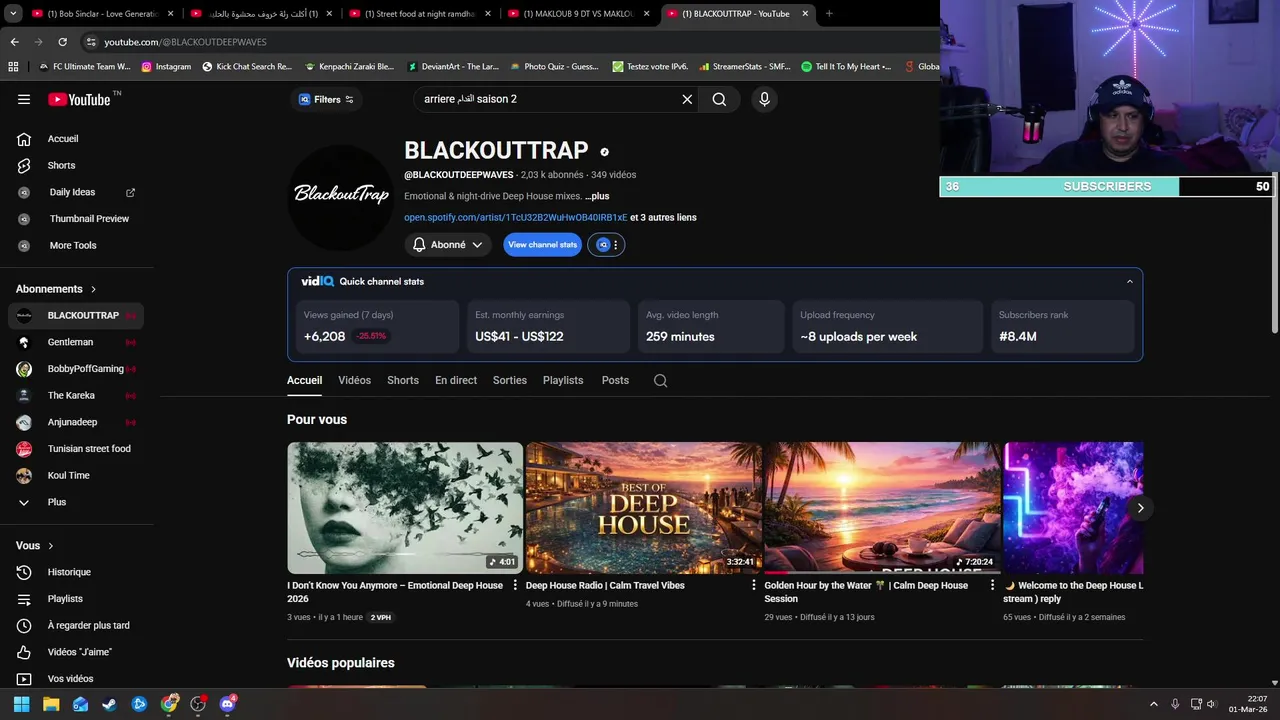1280x720 pixels.
Task: Show hidden system tray icons
Action: click(1153, 704)
